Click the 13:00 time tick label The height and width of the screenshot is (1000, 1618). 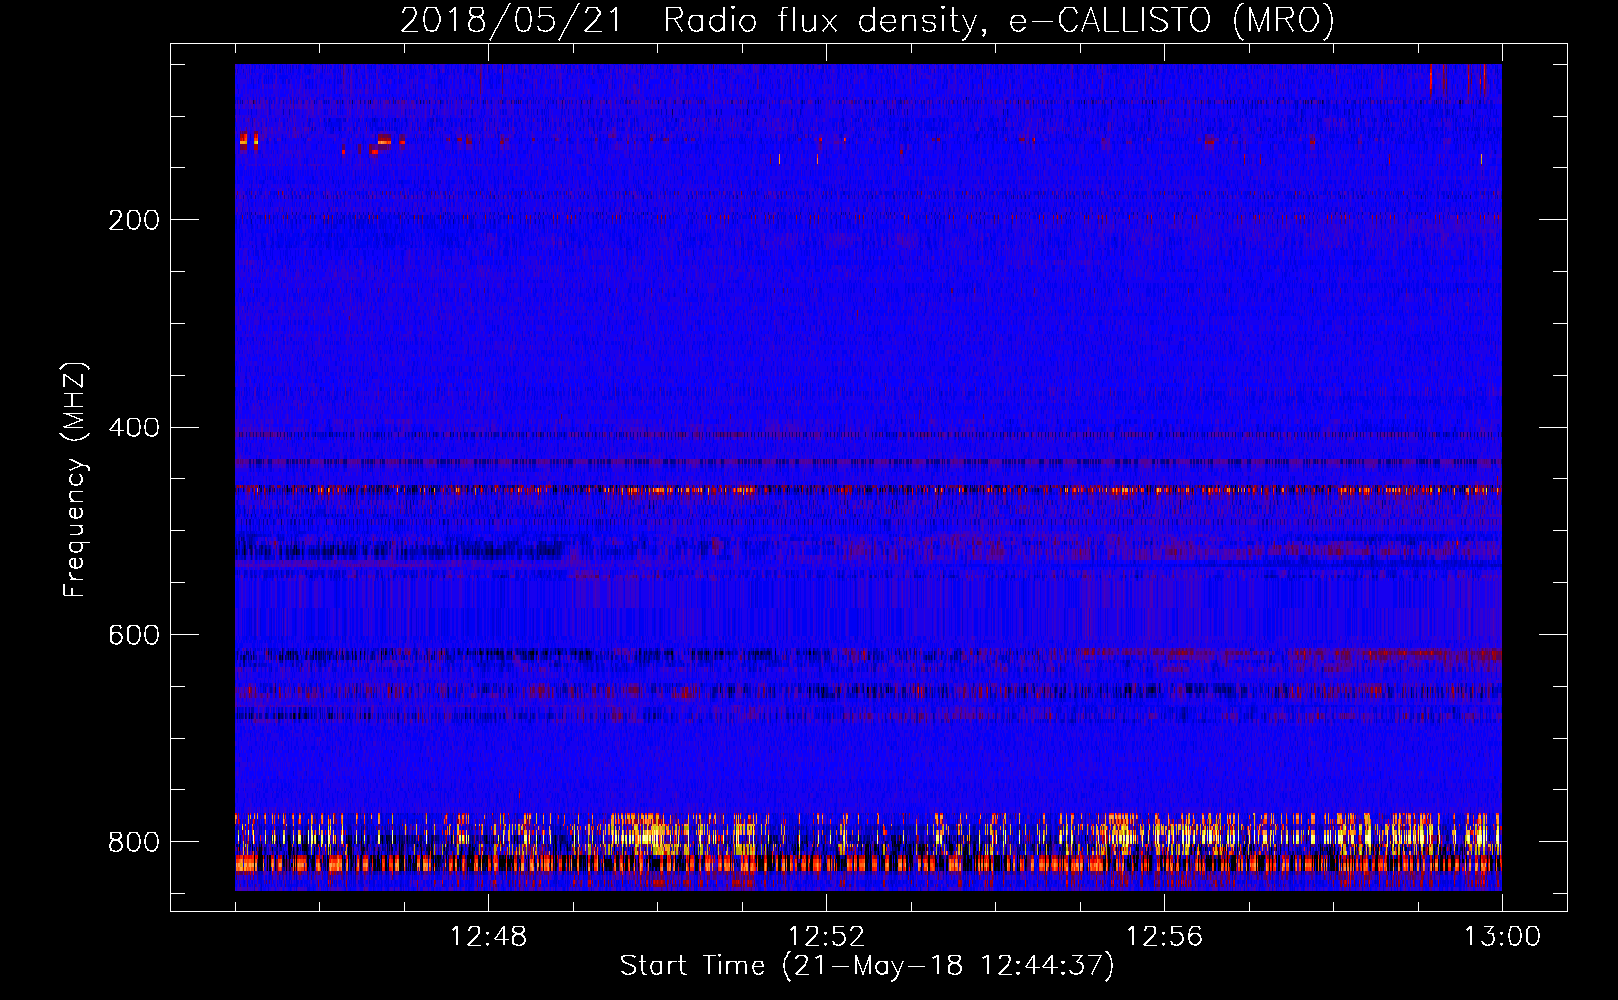tap(1502, 937)
